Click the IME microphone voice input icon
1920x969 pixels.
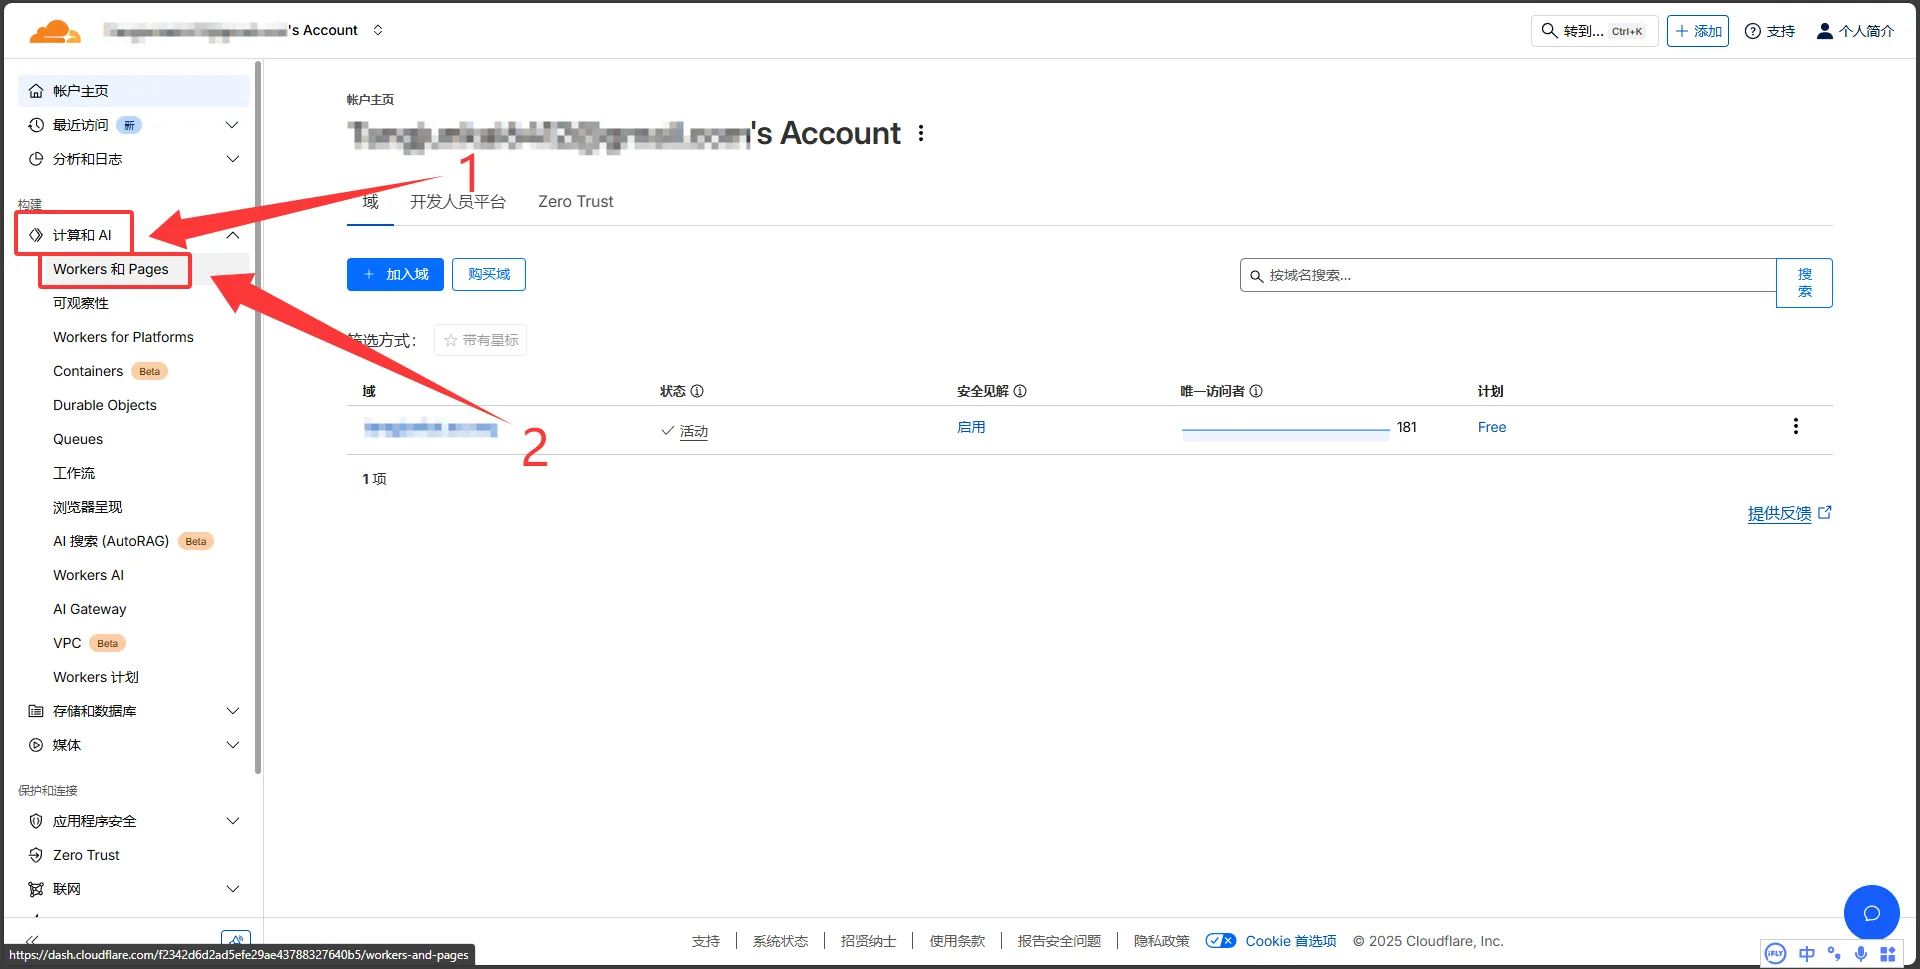1861,953
